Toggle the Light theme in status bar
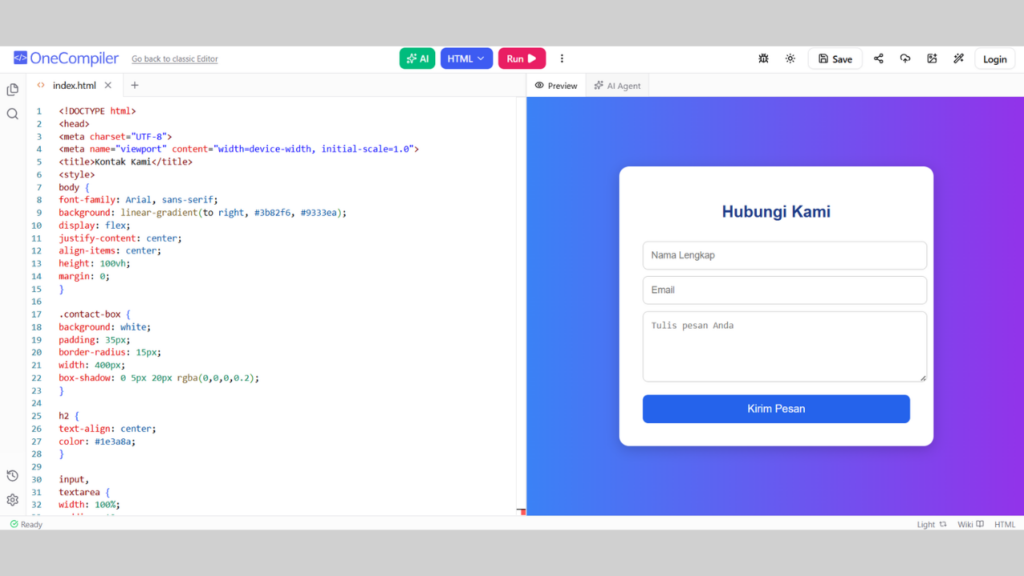The width and height of the screenshot is (1024, 576). click(931, 524)
